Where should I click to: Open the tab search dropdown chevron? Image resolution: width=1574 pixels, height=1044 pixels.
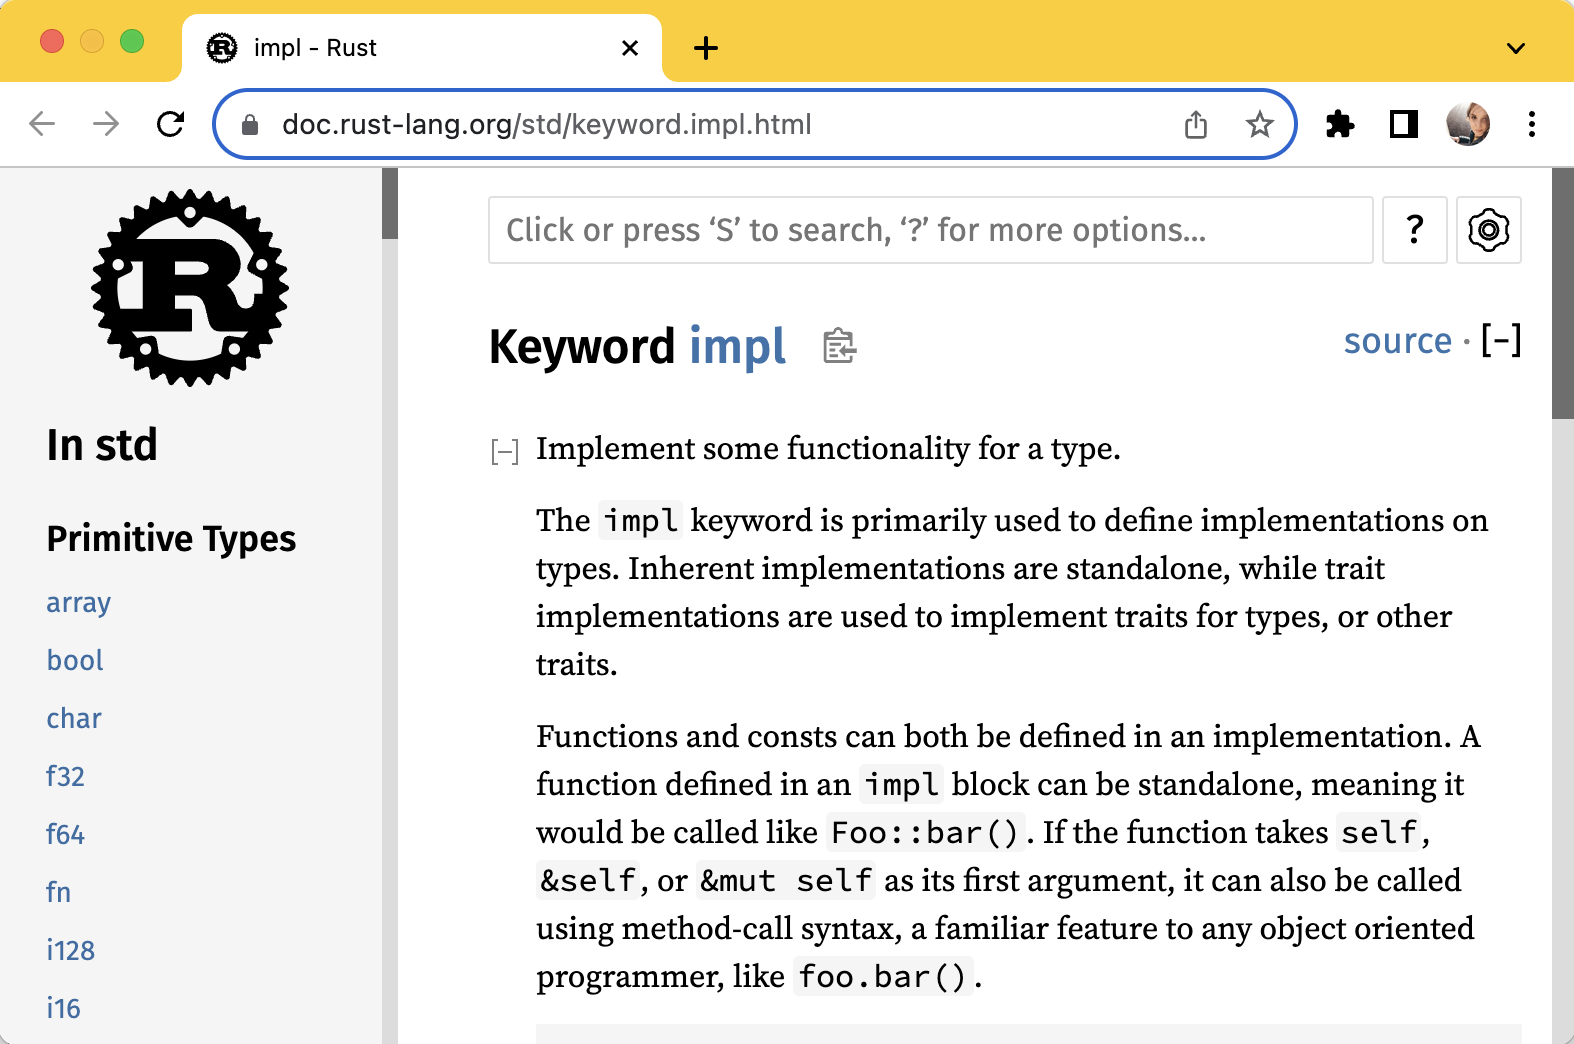(1516, 48)
